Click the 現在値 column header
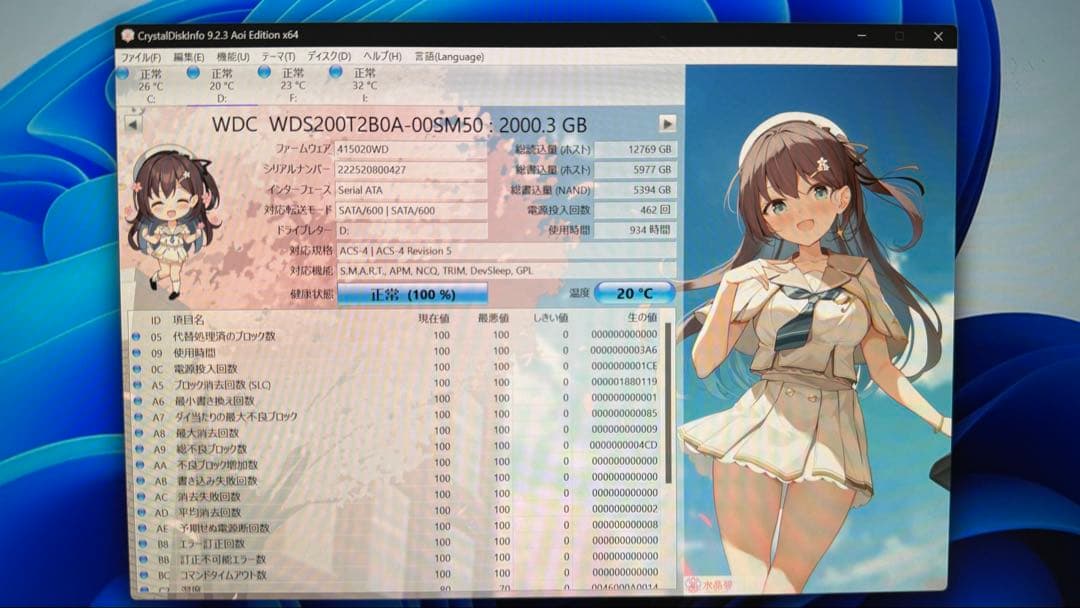The image size is (1080, 608). coord(434,318)
